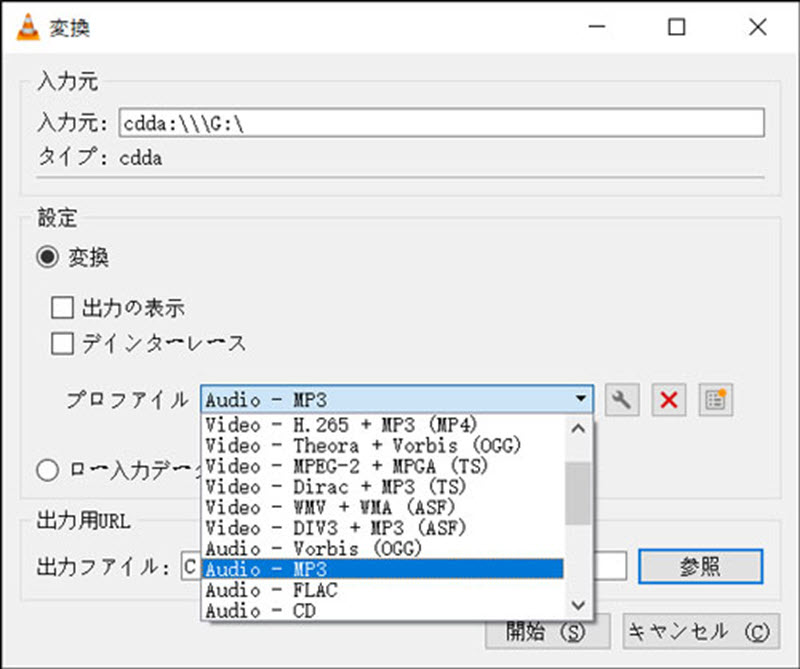Delete the selected profile with red X

(x=668, y=400)
